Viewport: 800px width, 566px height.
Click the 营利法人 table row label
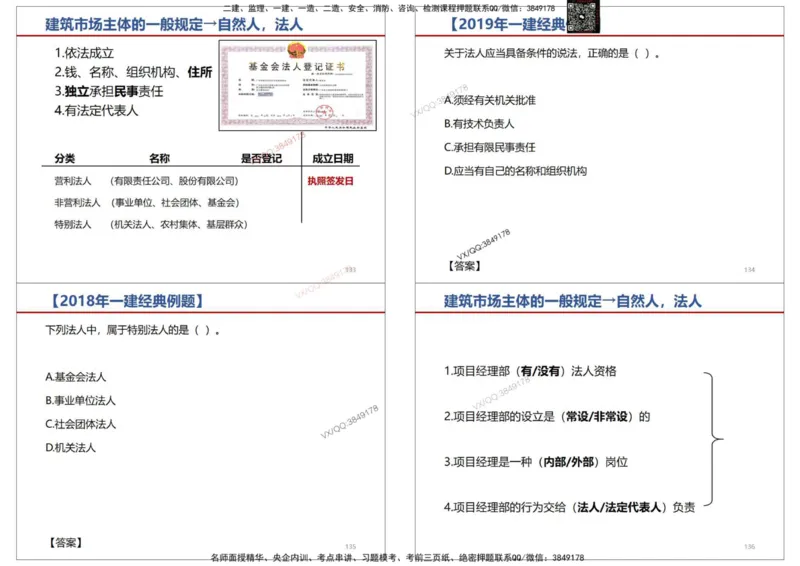tap(72, 181)
